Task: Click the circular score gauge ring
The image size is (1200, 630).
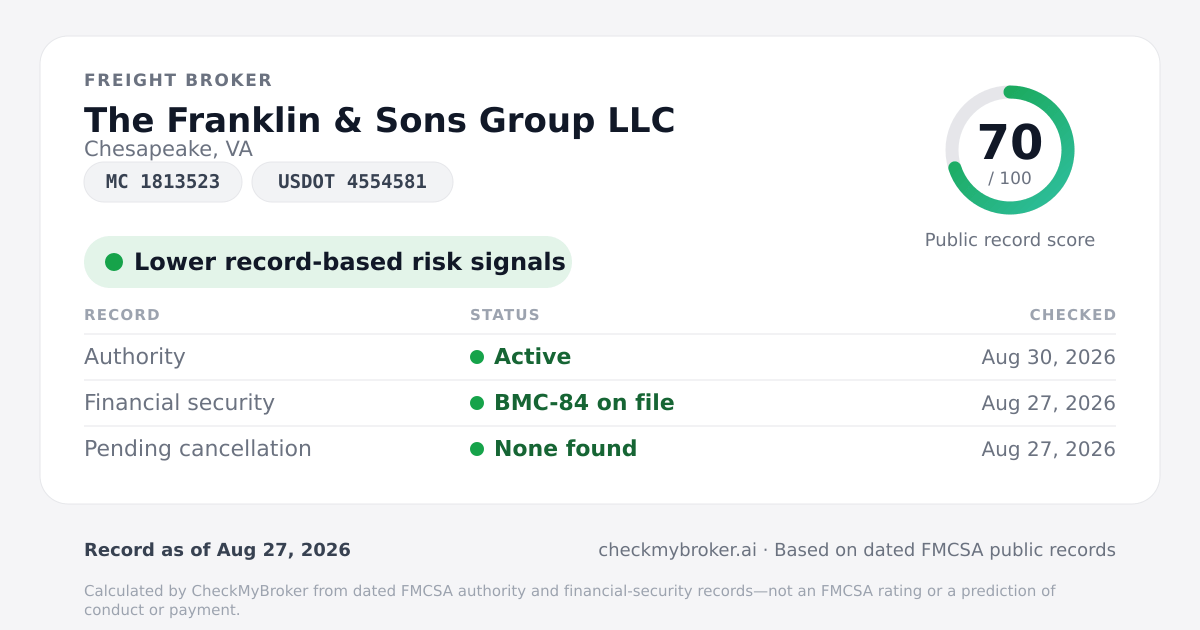Action: [1010, 150]
